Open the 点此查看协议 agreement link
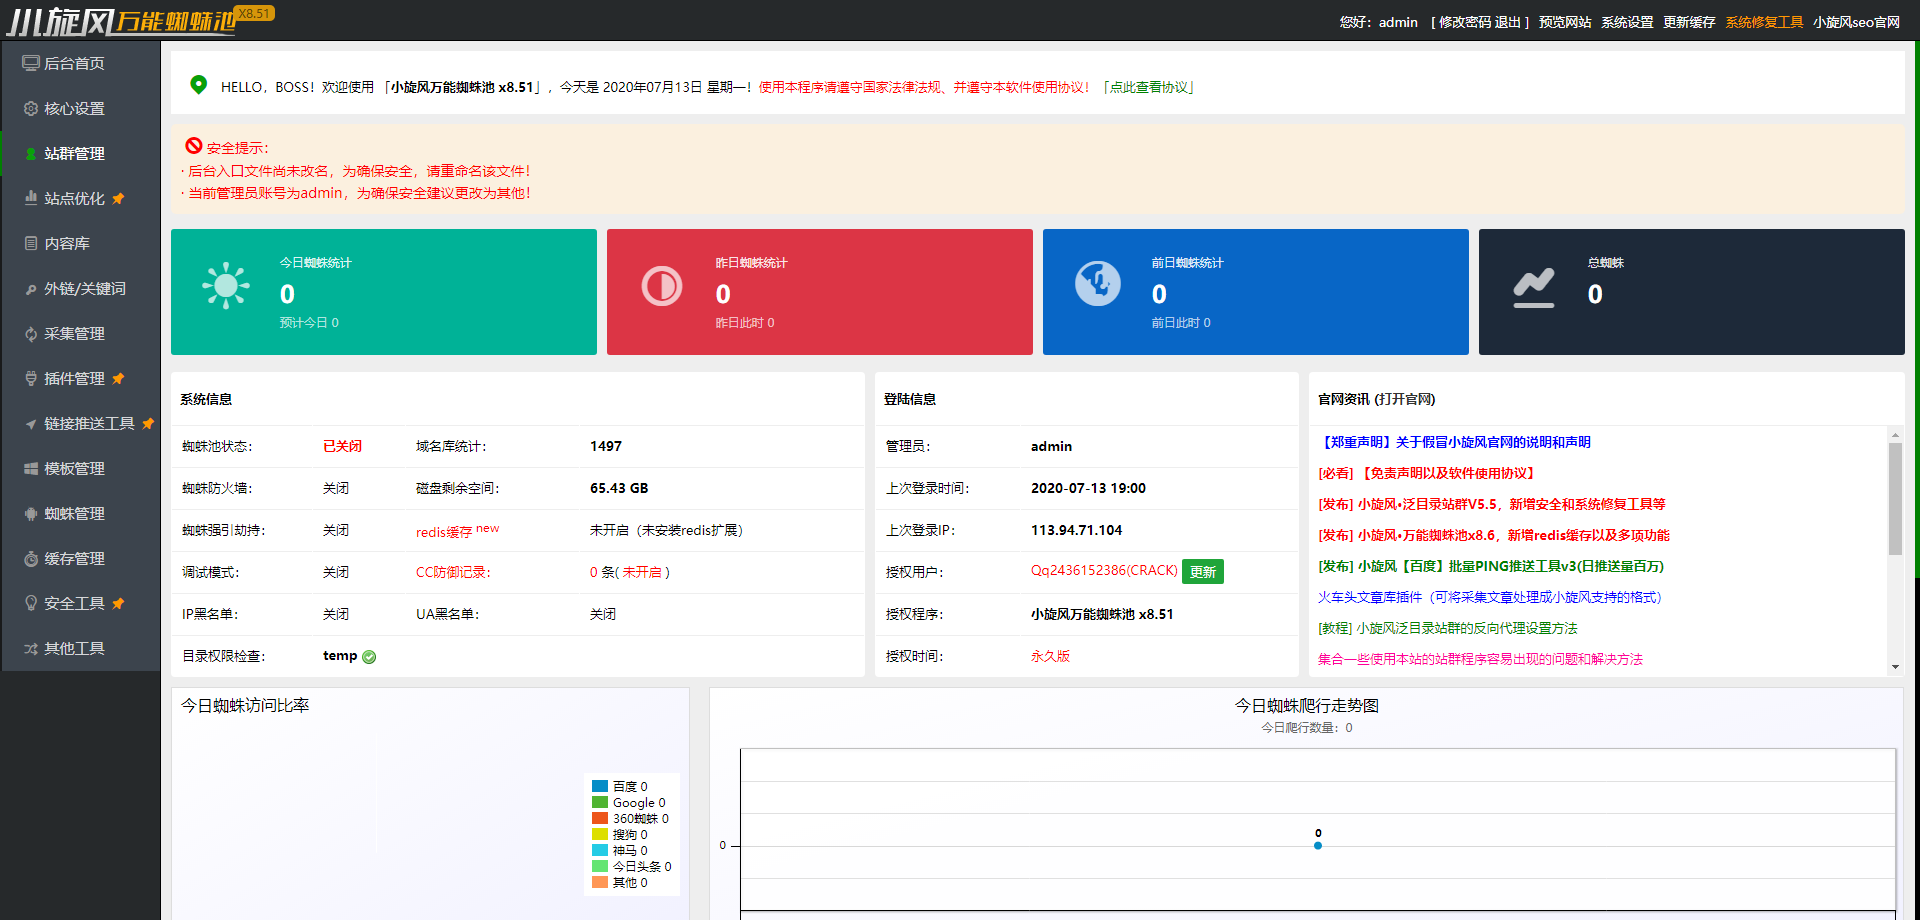This screenshot has height=921, width=1920. tap(1150, 87)
